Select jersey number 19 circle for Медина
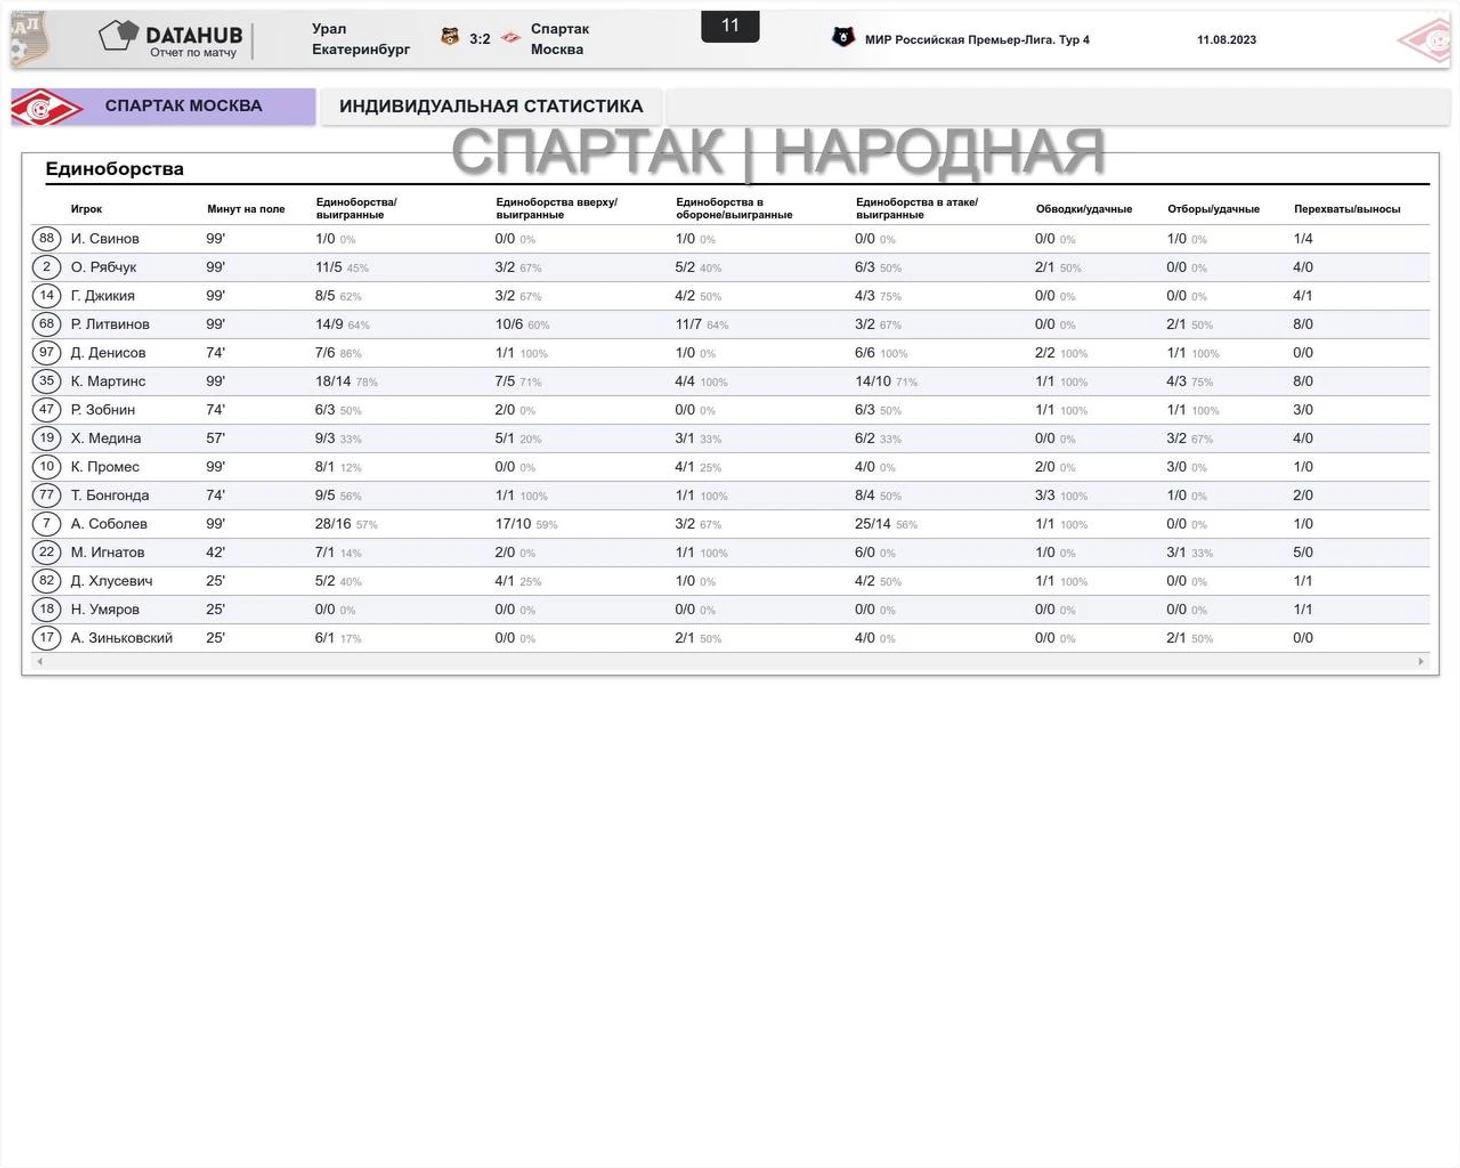Viewport: 1460px width, 1168px height. [47, 438]
